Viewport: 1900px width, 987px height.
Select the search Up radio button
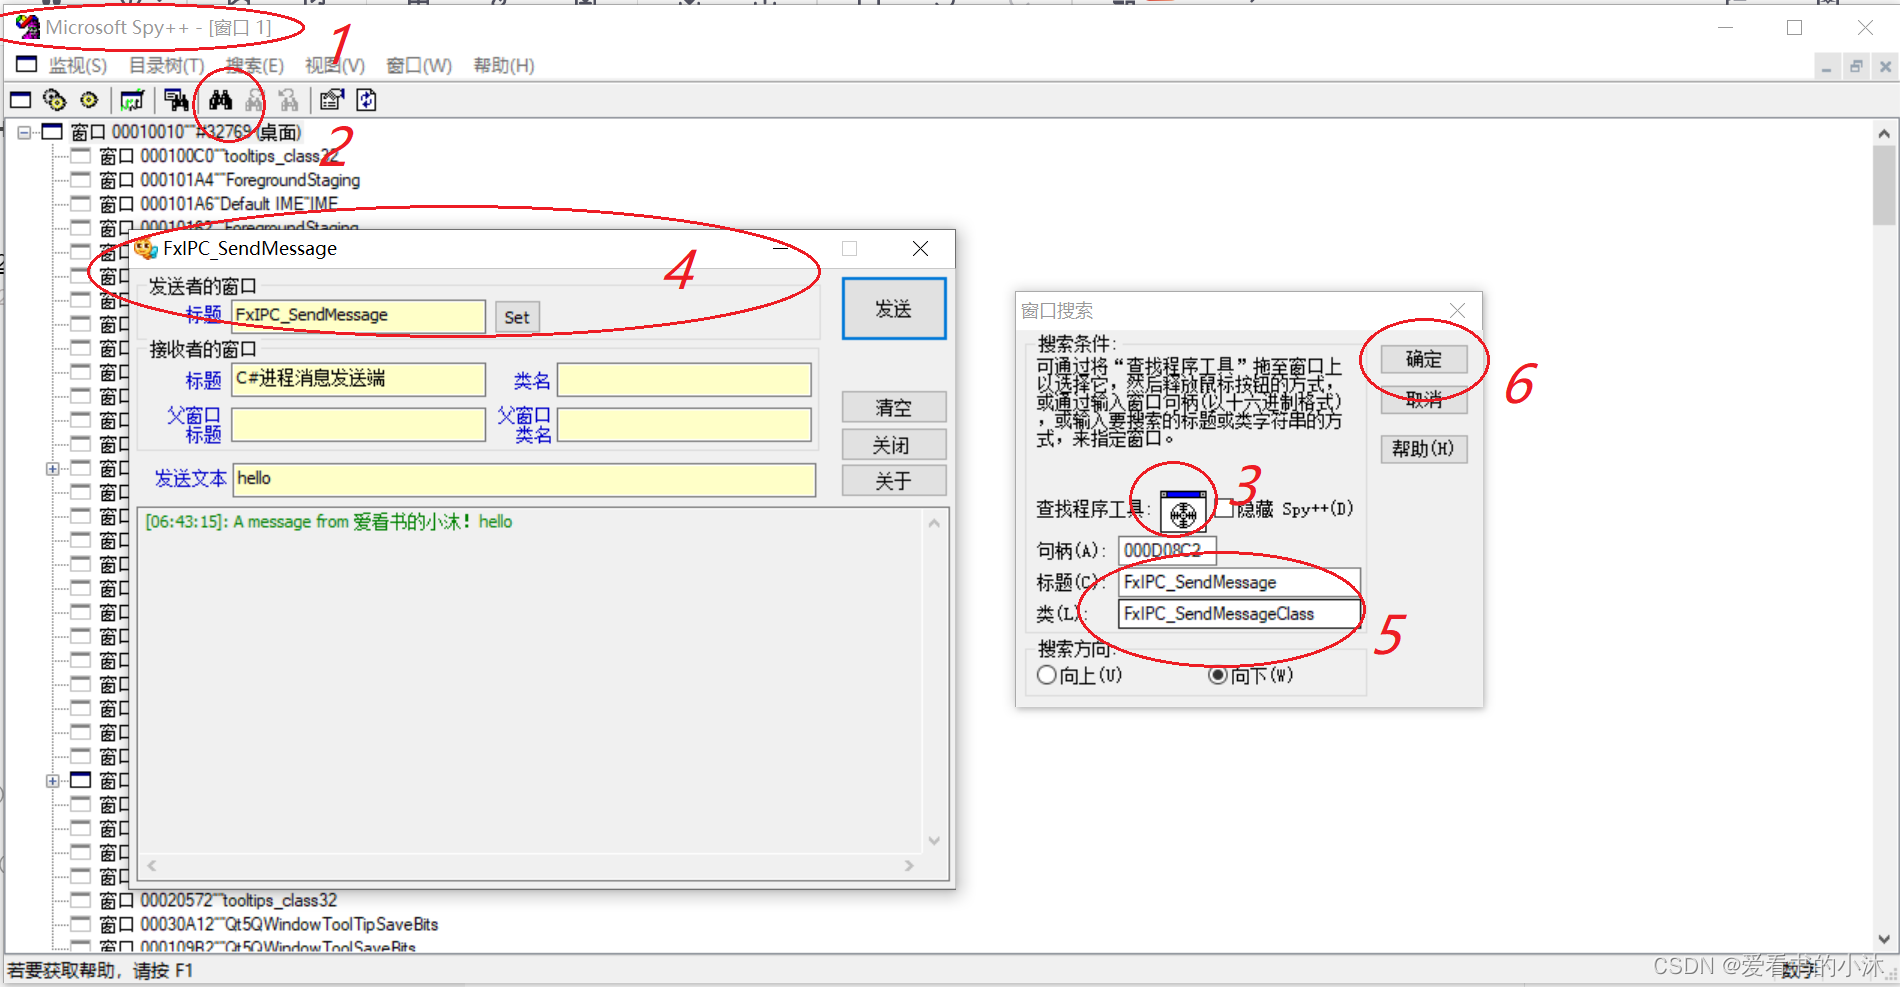1047,675
